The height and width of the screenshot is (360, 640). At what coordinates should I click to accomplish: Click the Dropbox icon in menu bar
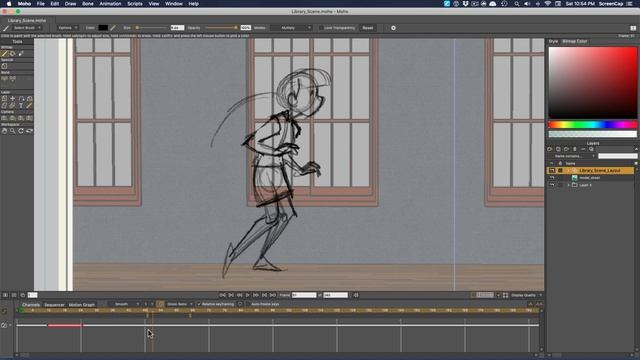[465, 4]
